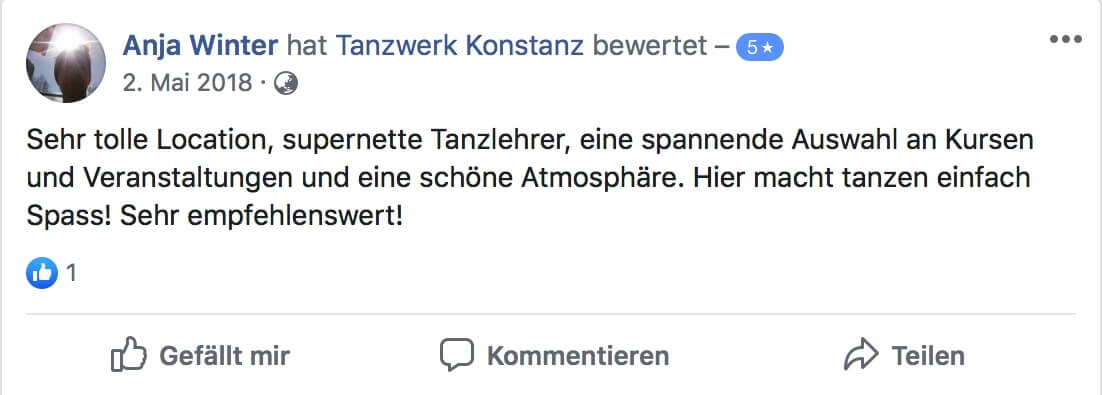Select the Kommentieren button label
The image size is (1102, 395).
click(x=578, y=356)
